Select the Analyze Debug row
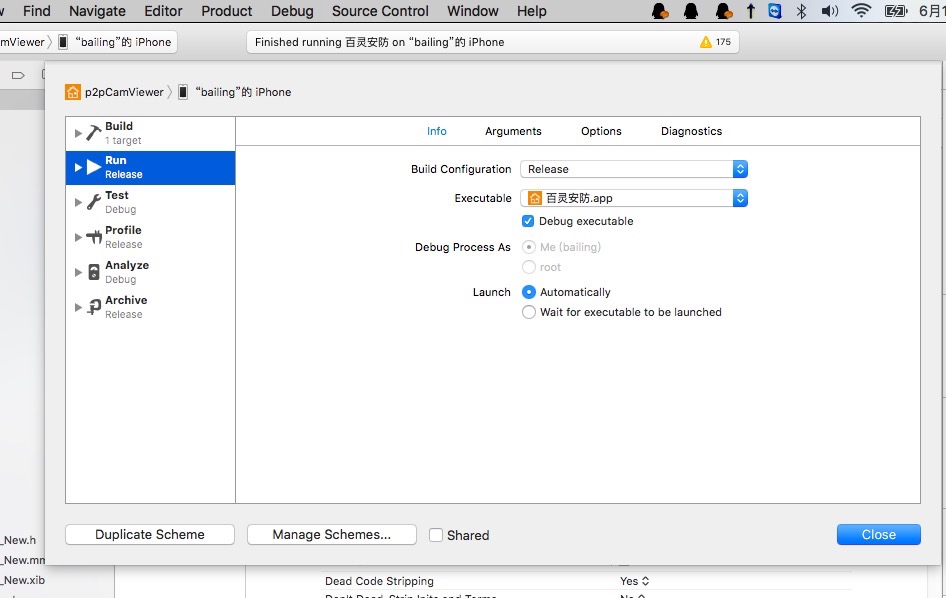The image size is (946, 598). 150,272
